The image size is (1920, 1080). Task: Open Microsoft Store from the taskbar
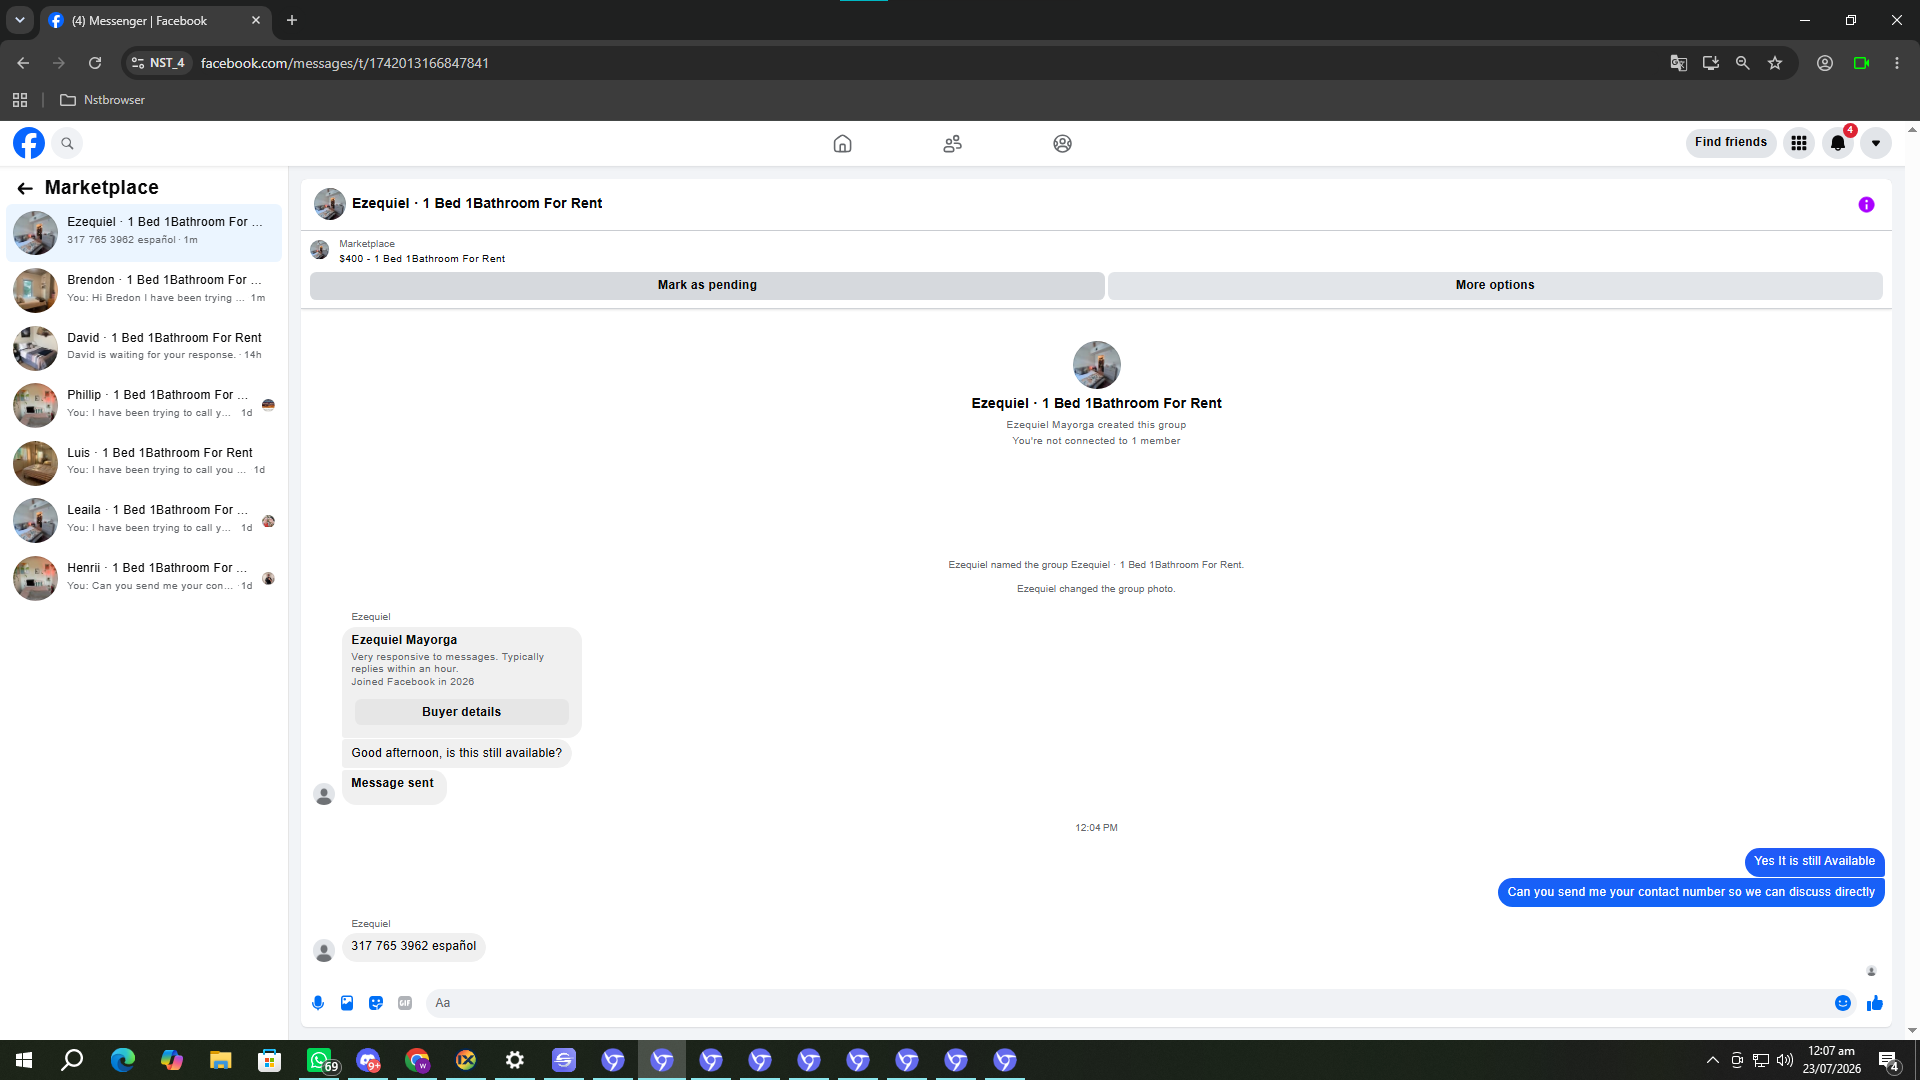[x=269, y=1060]
